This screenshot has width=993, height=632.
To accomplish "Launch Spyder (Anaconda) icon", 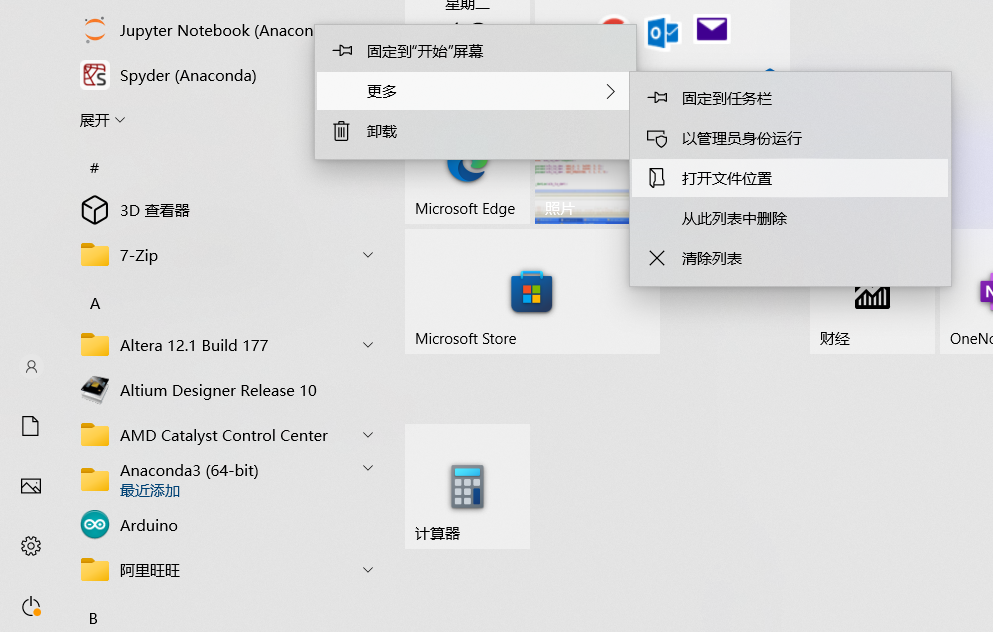I will [95, 75].
